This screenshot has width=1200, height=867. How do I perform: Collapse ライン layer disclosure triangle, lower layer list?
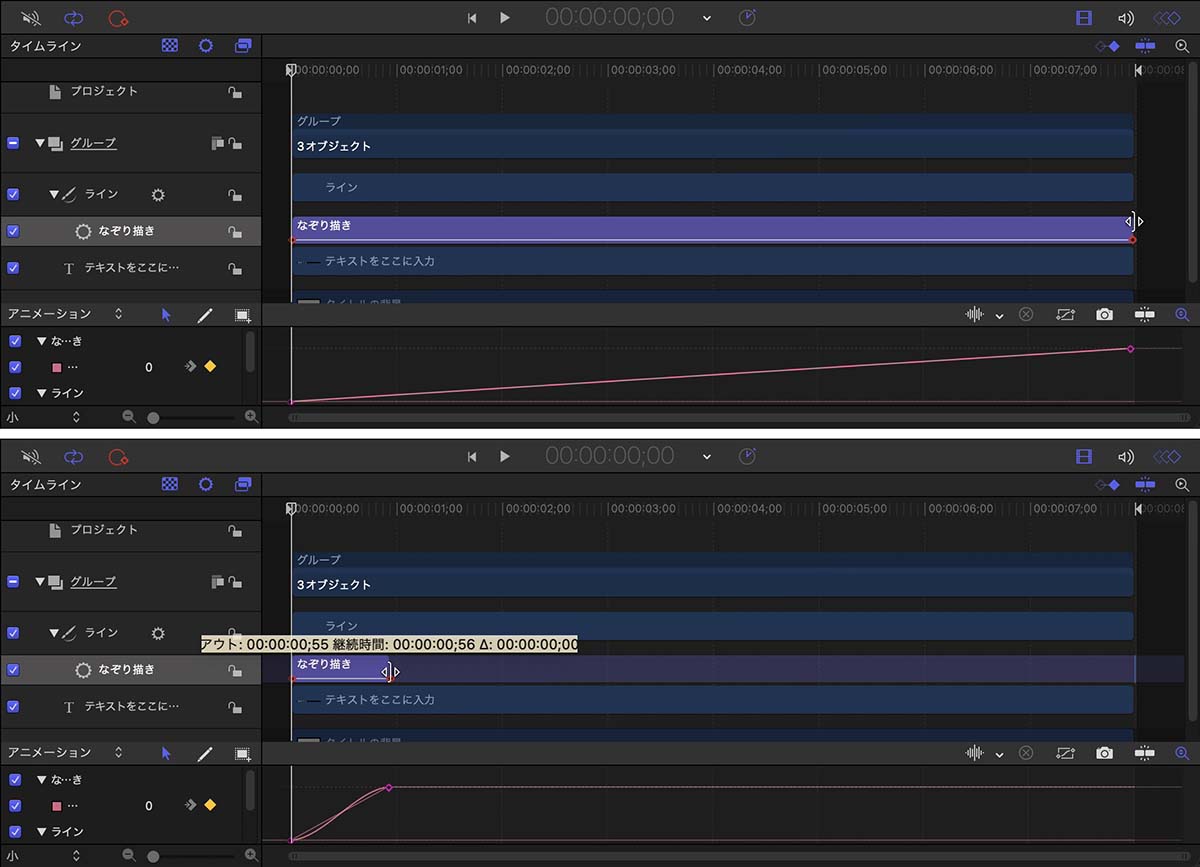[x=55, y=633]
